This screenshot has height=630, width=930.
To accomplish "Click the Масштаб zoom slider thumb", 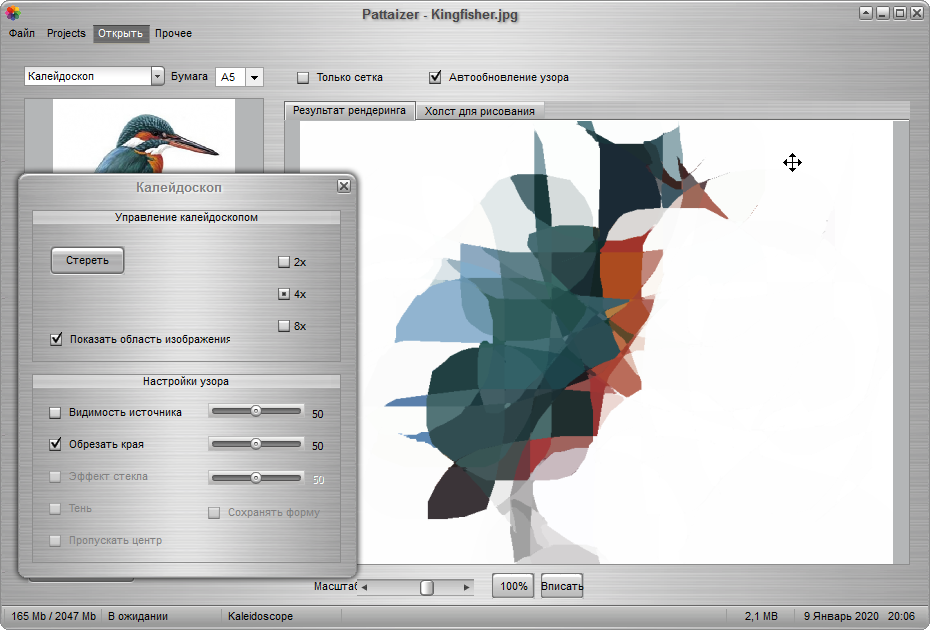I will point(426,587).
